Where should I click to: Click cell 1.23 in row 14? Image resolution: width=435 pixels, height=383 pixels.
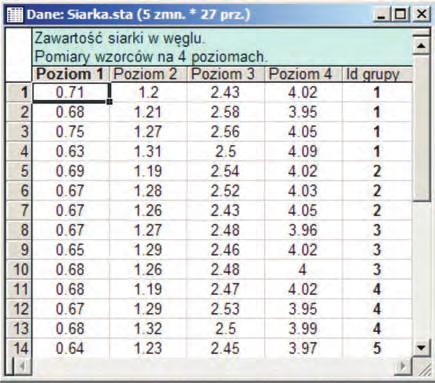pos(148,348)
